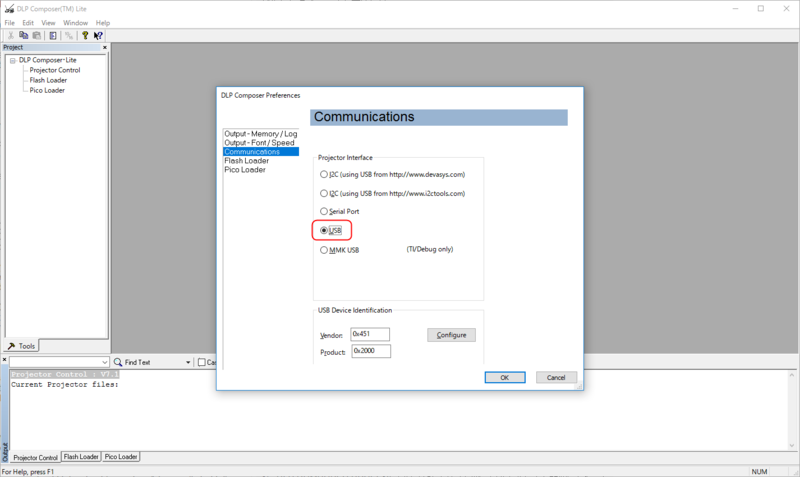This screenshot has height=477, width=800.
Task: Click the NUM indicator in status bar
Action: click(x=759, y=472)
